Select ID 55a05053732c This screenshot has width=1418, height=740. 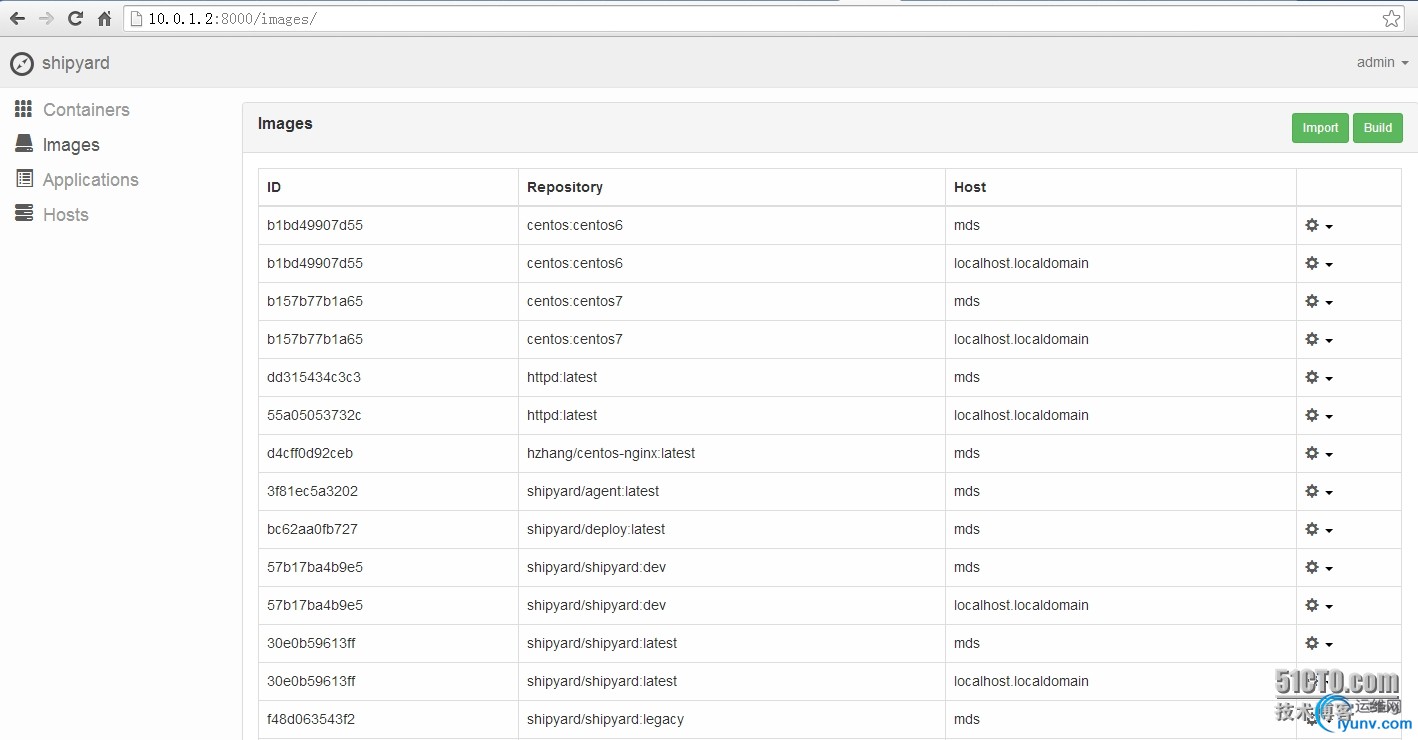314,415
